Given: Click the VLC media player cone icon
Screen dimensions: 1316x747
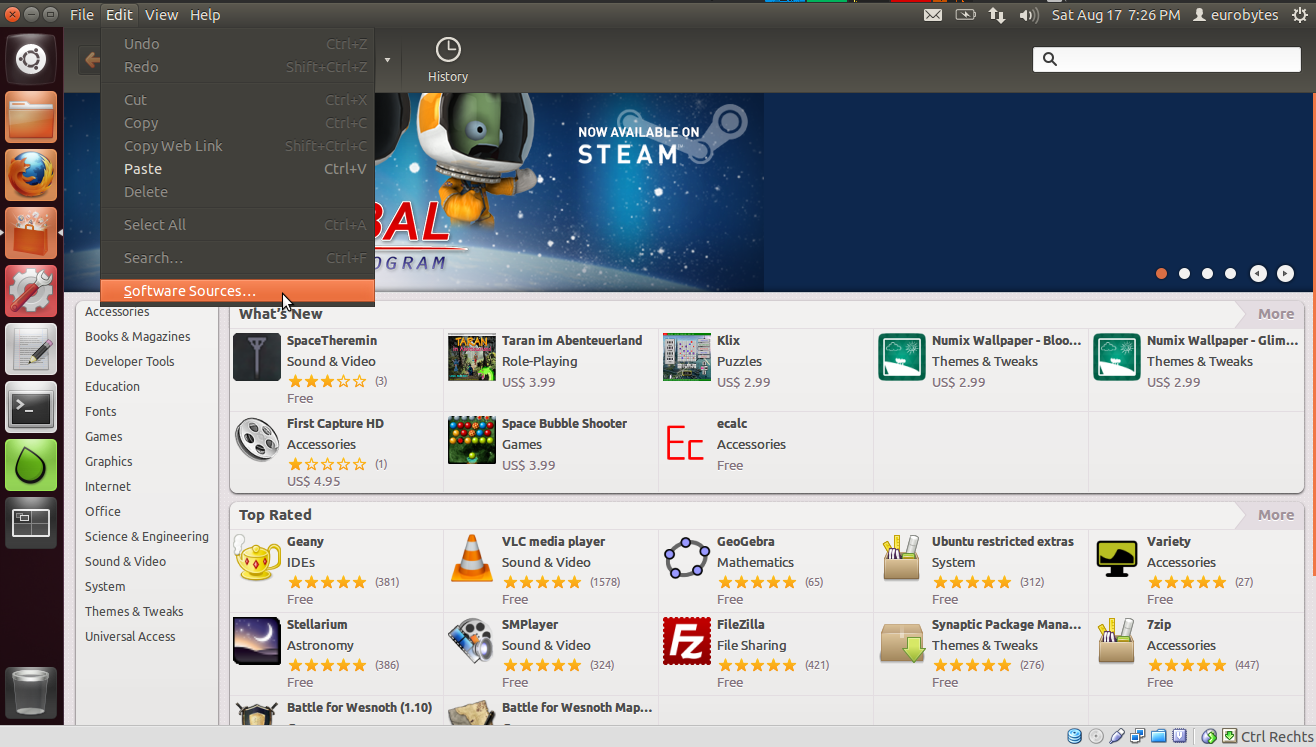Looking at the screenshot, I should point(472,559).
